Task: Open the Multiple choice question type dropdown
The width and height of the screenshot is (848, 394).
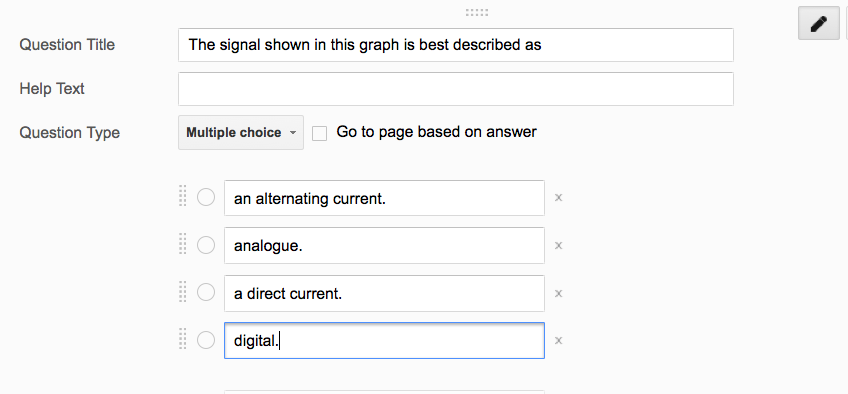Action: [241, 132]
